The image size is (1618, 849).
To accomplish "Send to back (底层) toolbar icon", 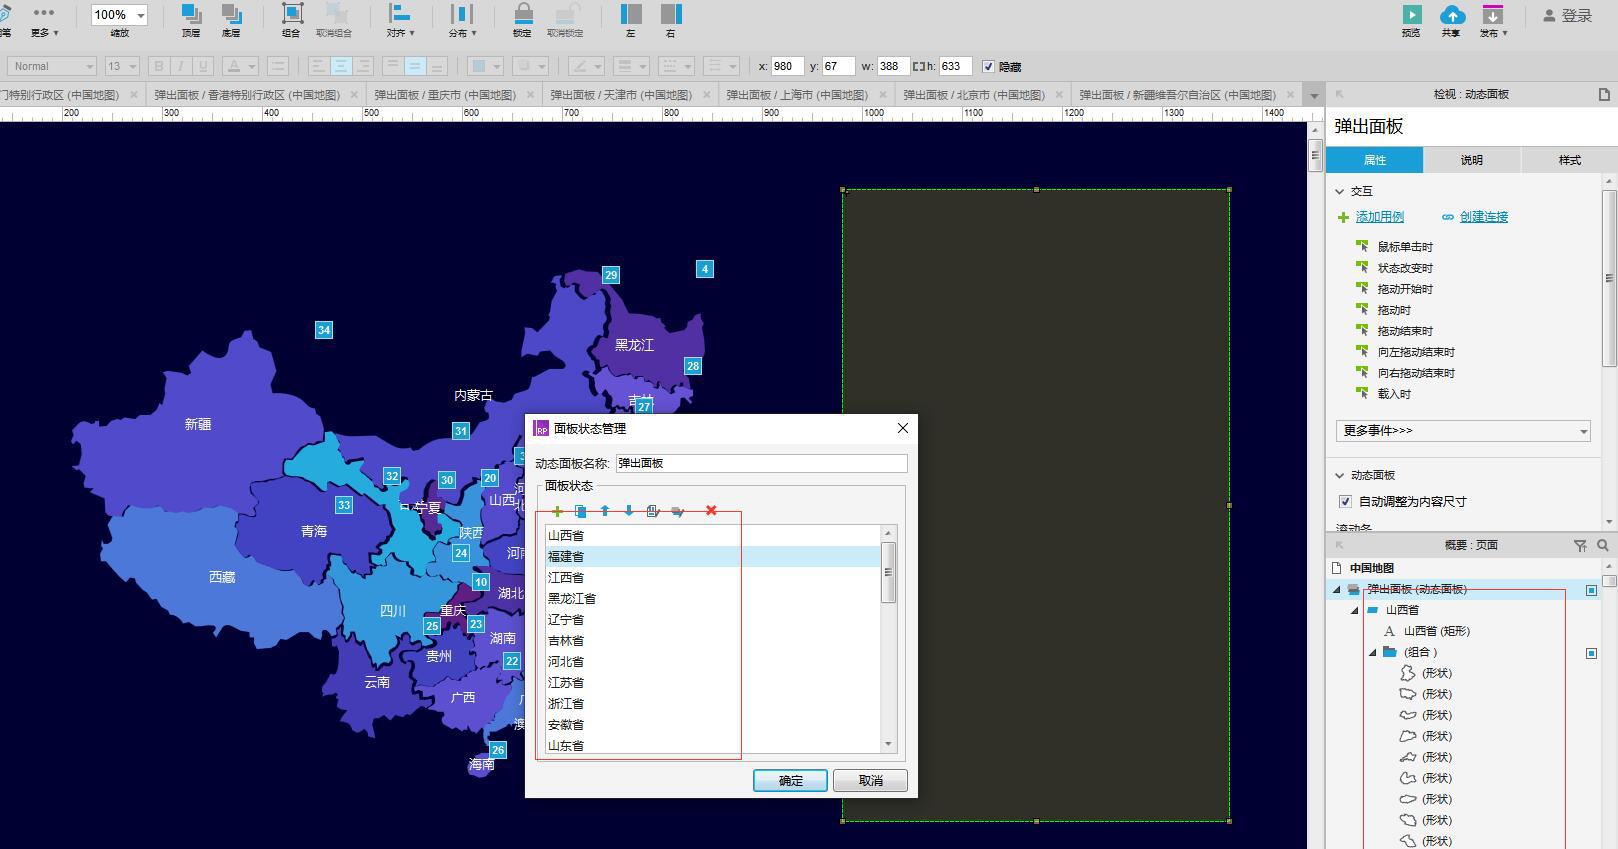I will [231, 15].
